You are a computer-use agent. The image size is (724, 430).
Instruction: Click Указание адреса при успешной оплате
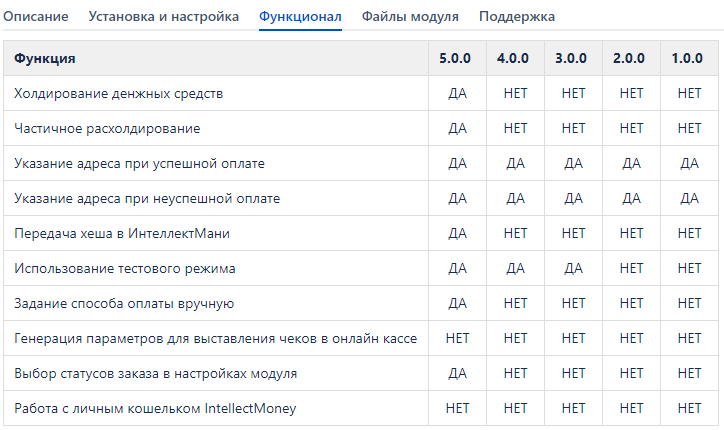(139, 164)
